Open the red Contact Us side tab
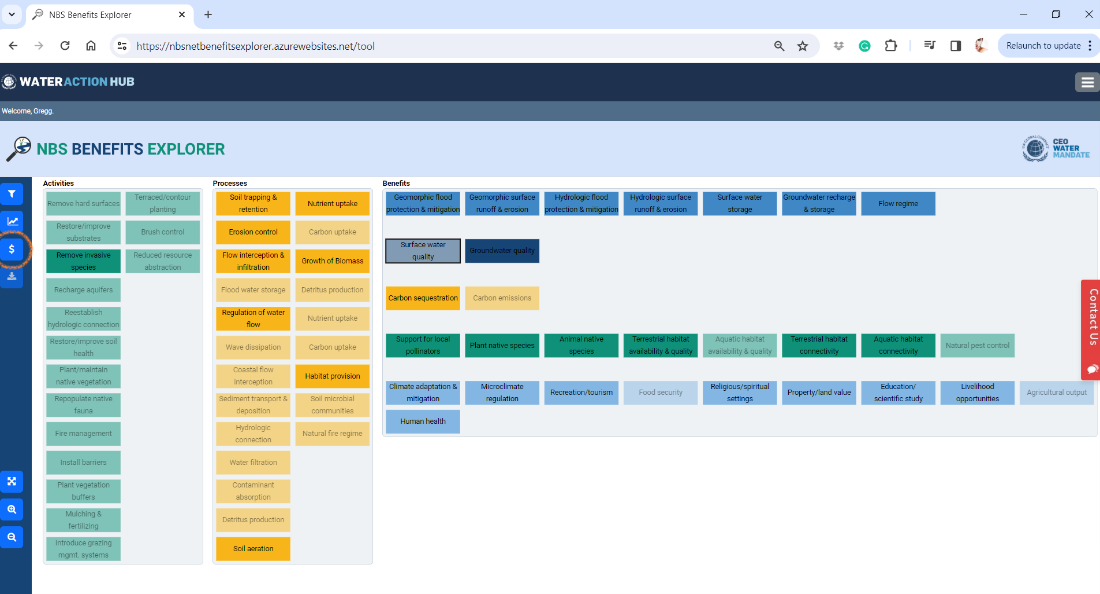This screenshot has height=594, width=1100. (1092, 330)
